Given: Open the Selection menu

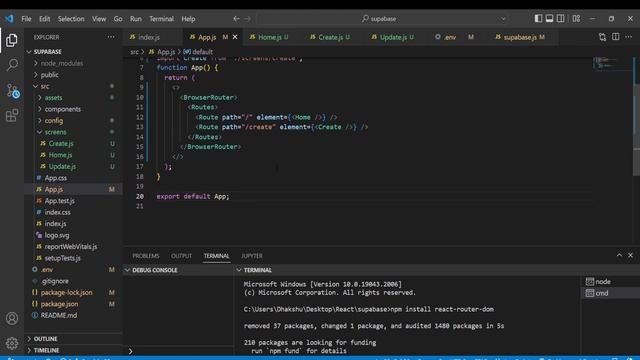Looking at the screenshot, I should click(x=71, y=19).
